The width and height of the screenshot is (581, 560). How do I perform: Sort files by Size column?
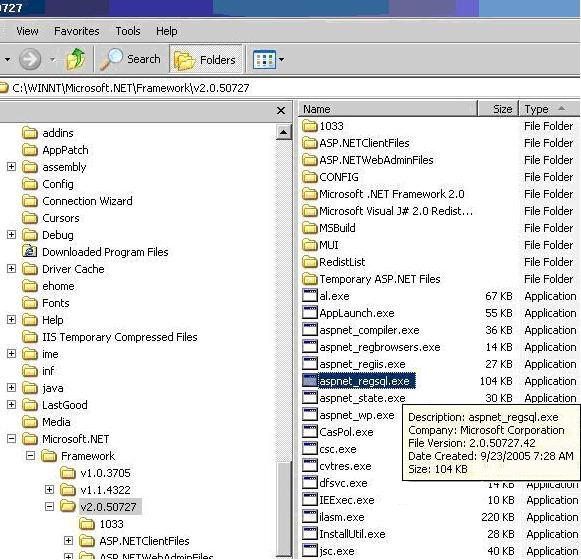[498, 109]
